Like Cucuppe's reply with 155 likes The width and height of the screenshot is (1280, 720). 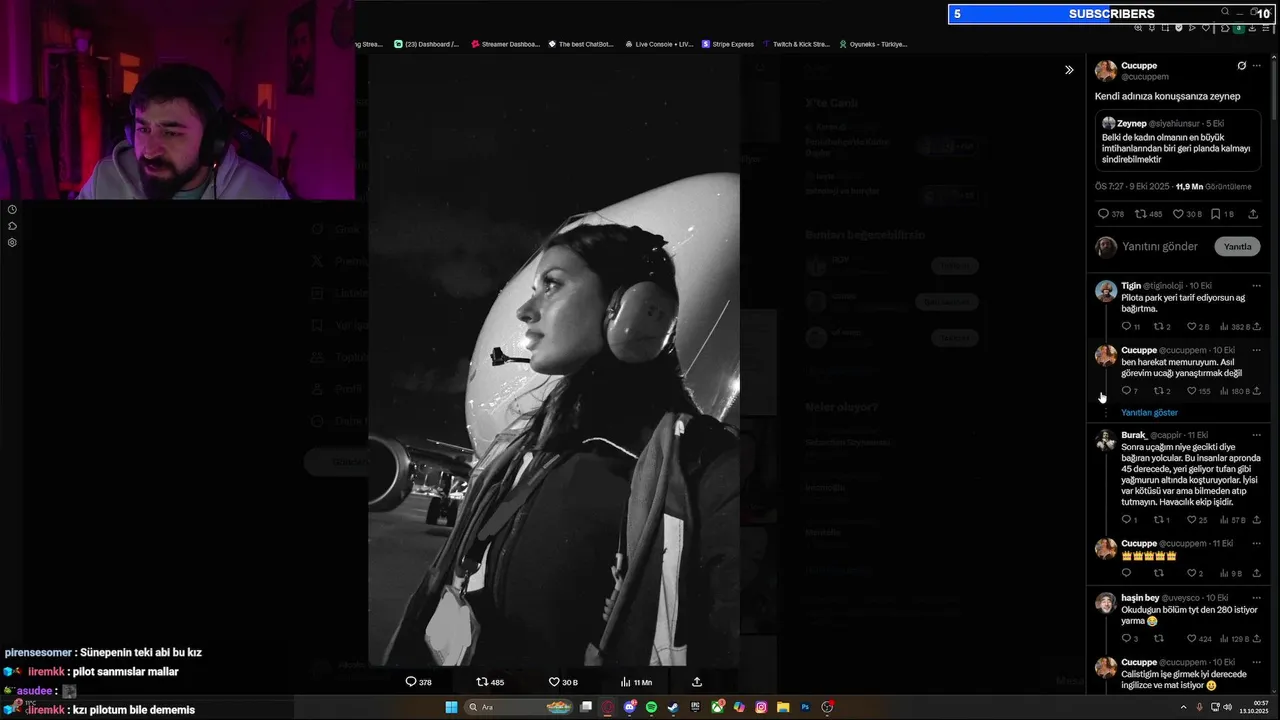1192,391
